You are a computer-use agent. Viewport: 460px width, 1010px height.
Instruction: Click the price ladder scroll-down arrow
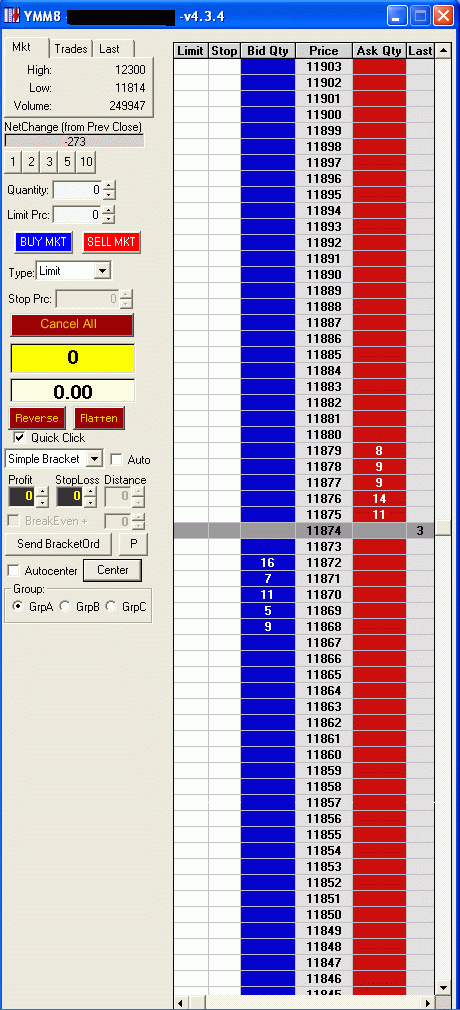tap(443, 987)
